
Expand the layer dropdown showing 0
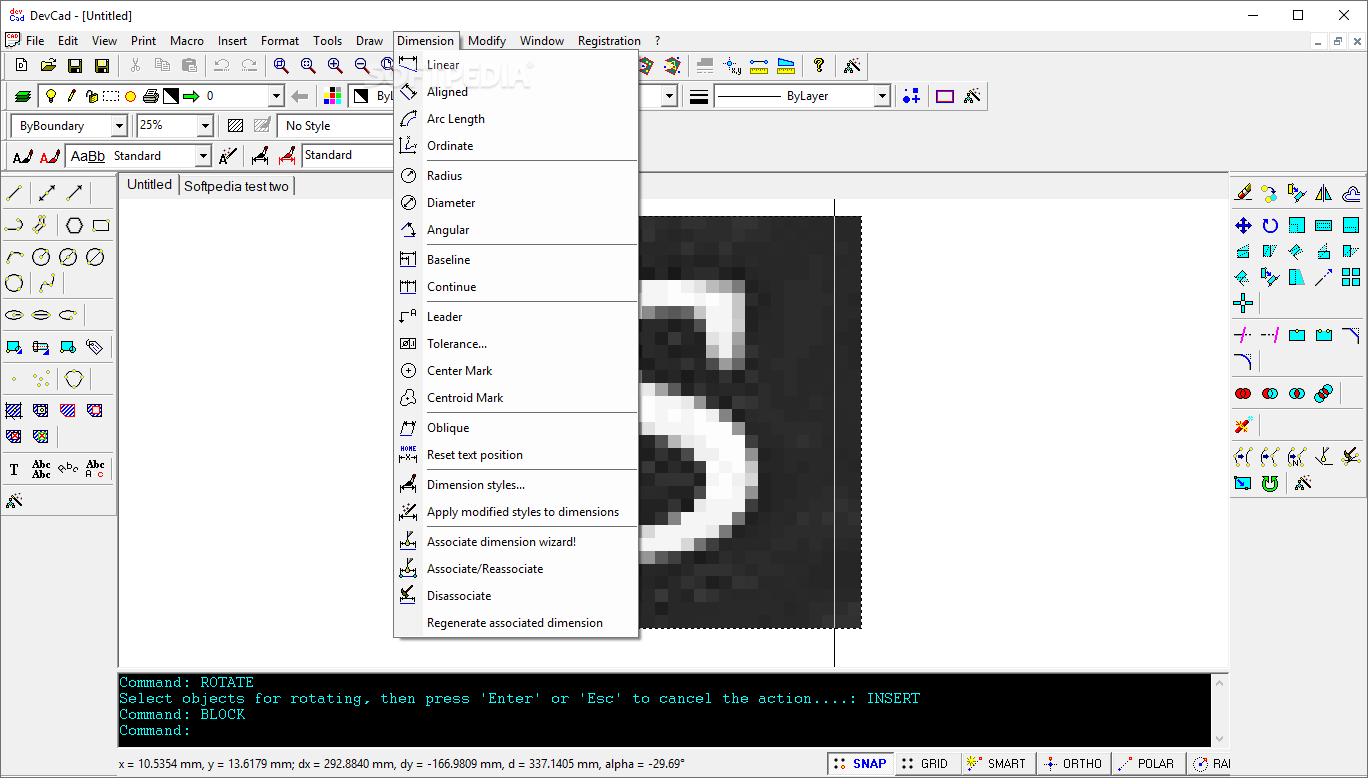click(276, 96)
